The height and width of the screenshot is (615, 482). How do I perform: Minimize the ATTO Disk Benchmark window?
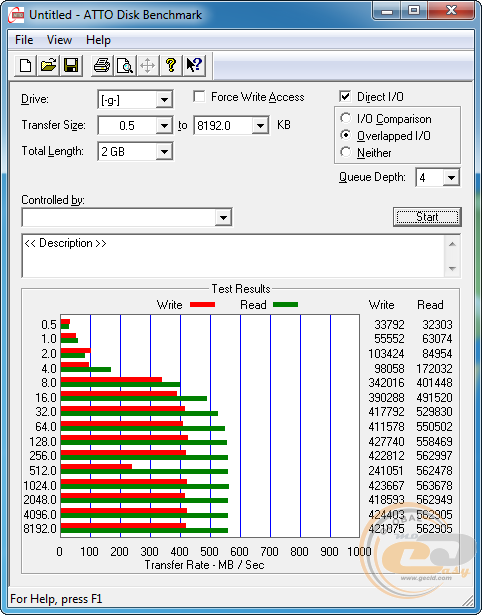click(x=387, y=11)
